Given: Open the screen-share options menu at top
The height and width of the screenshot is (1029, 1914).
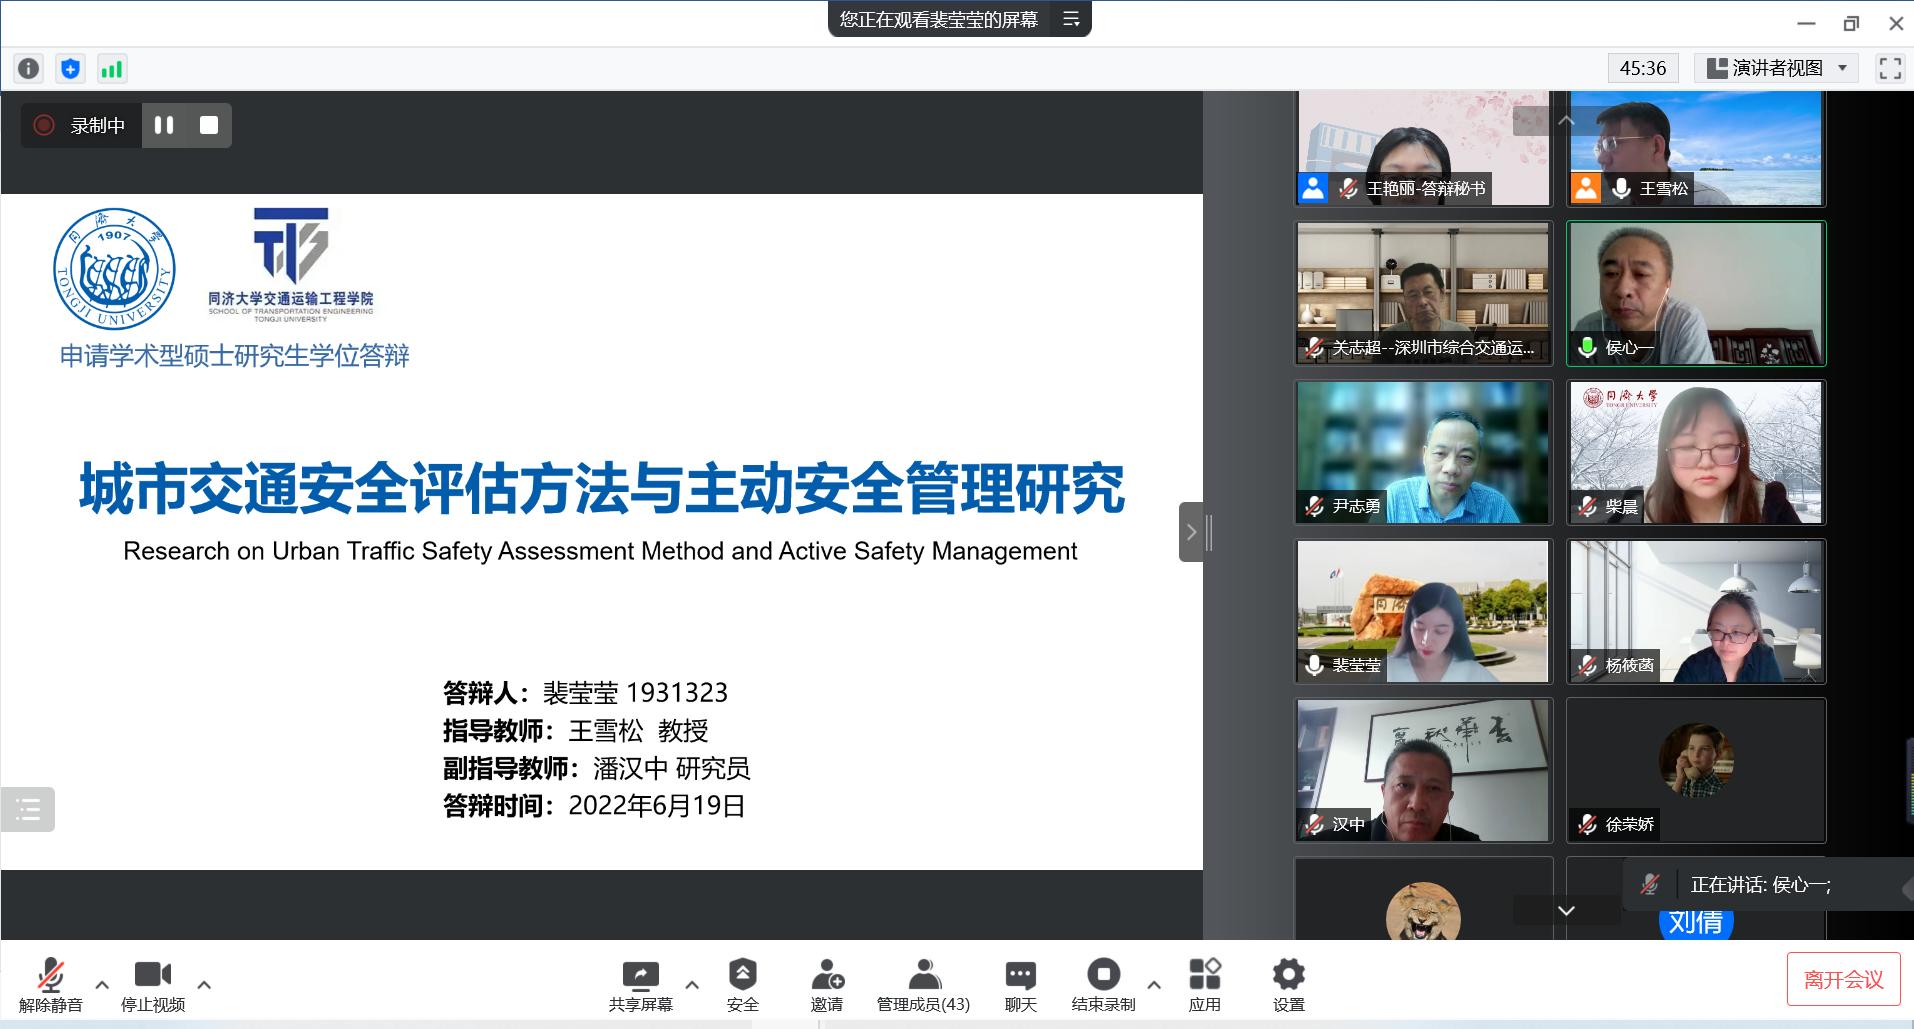Looking at the screenshot, I should pyautogui.click(x=1071, y=19).
